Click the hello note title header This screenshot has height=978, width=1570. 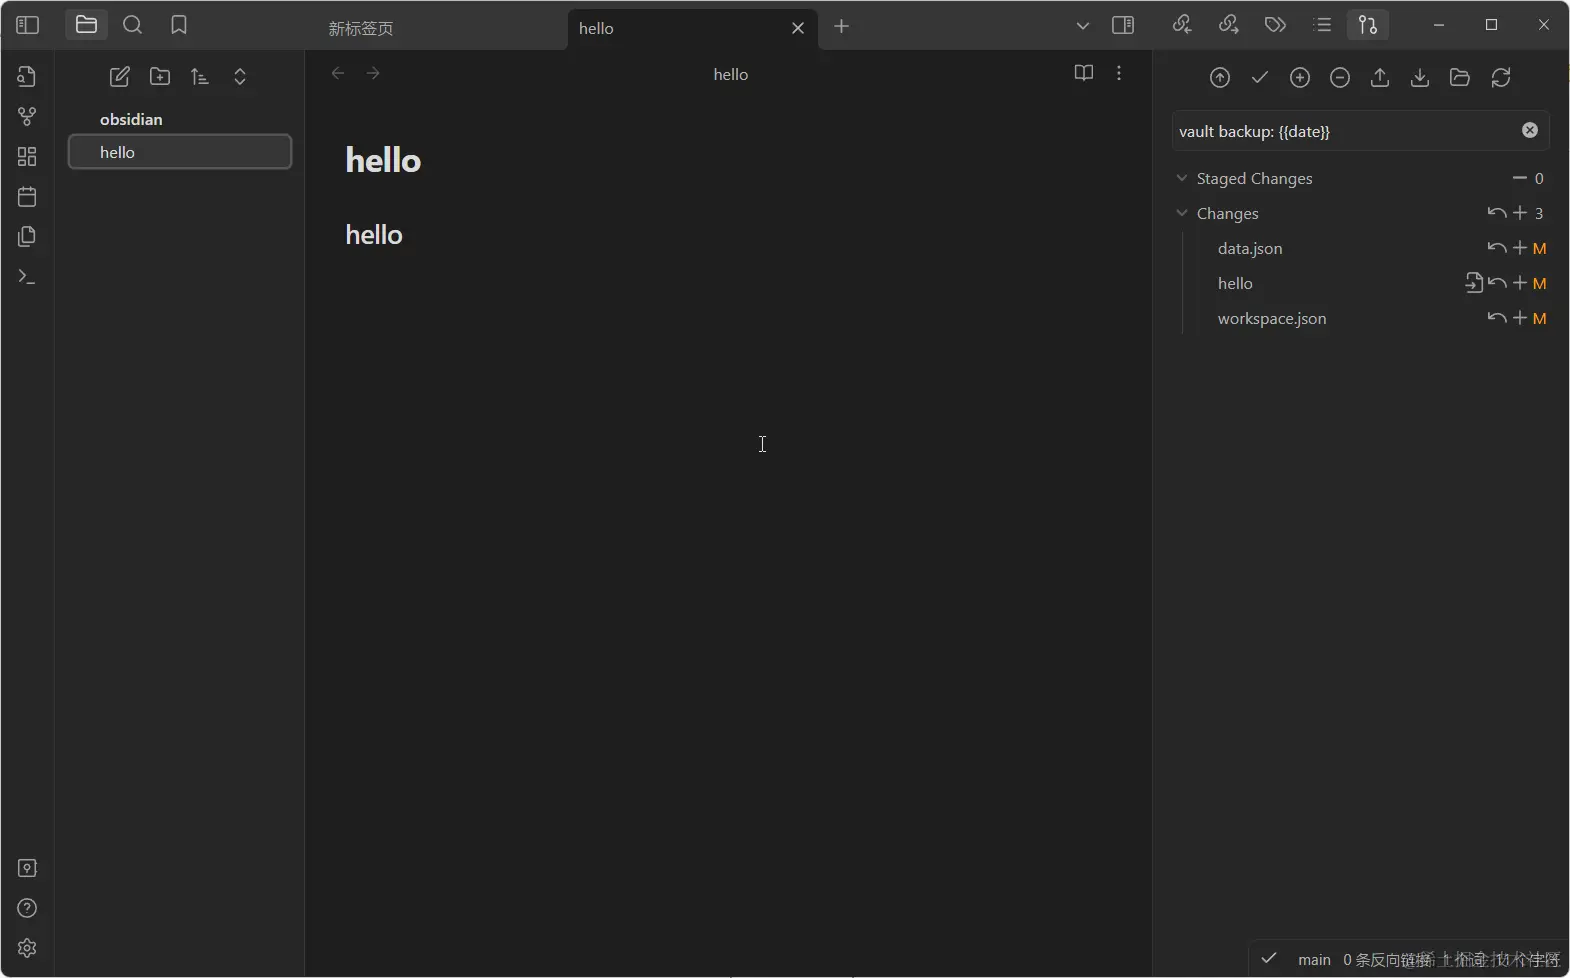tap(731, 74)
